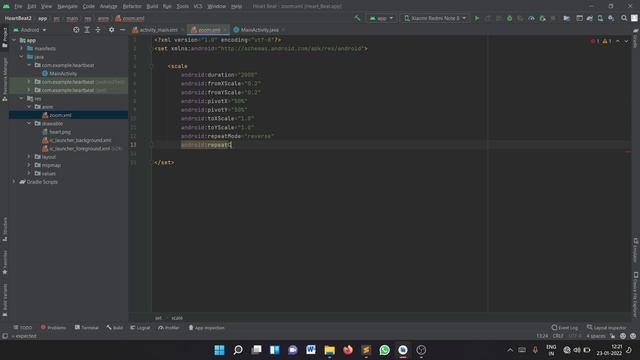
Task: Click the Resource Manager side tab
Action: [5, 79]
